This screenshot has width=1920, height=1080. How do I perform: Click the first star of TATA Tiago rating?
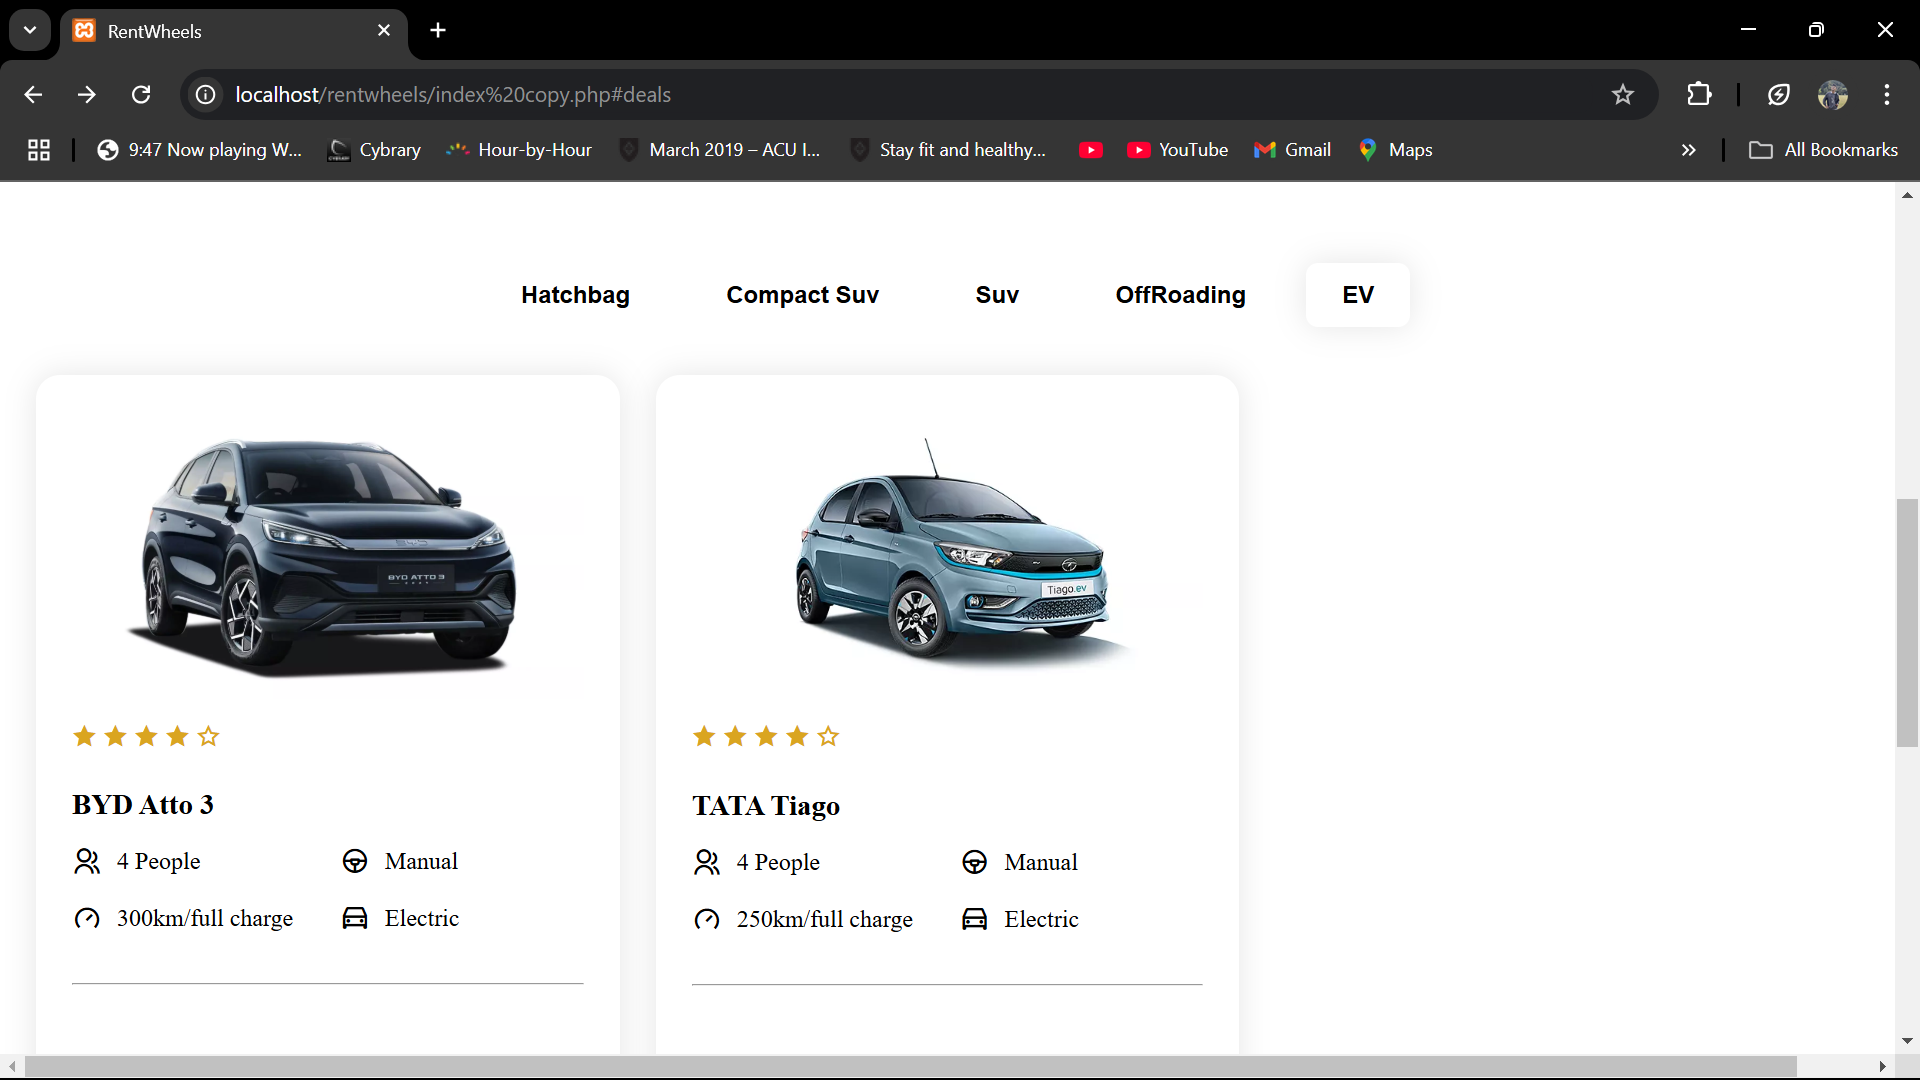pos(704,737)
